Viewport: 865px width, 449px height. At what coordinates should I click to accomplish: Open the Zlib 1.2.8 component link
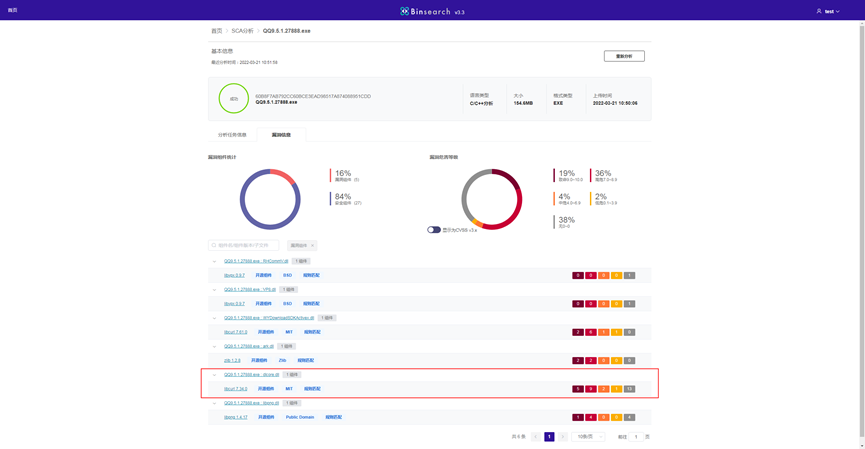[232, 360]
